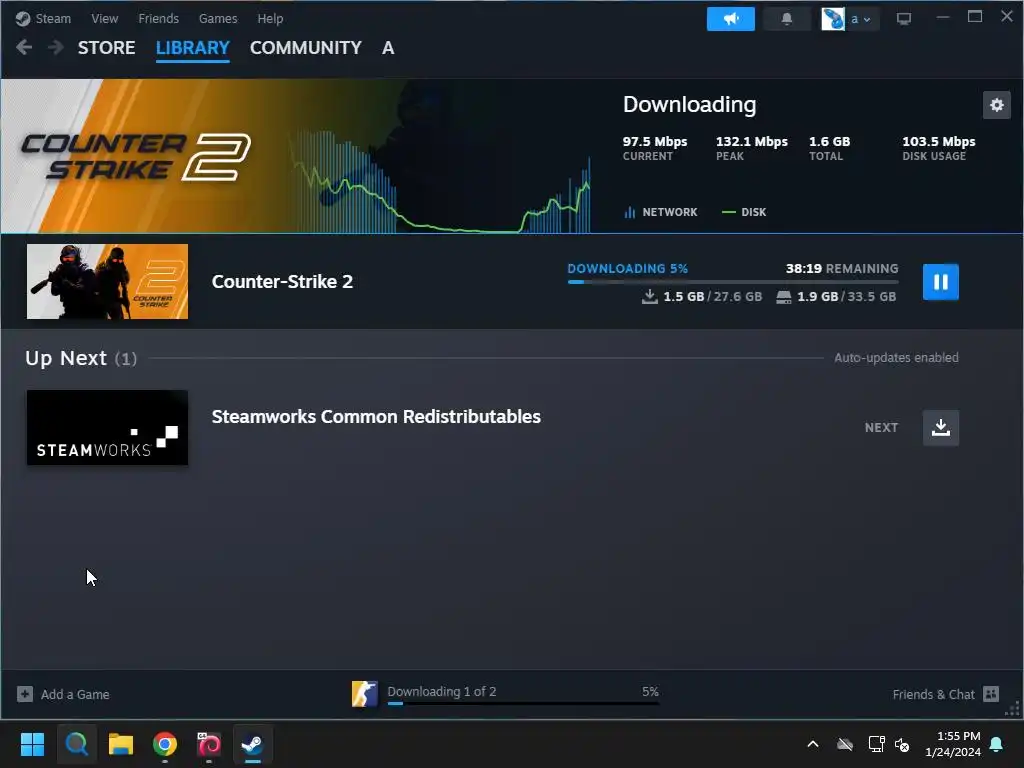
Task: Pause the Counter-Strike 2 download
Action: 940,281
